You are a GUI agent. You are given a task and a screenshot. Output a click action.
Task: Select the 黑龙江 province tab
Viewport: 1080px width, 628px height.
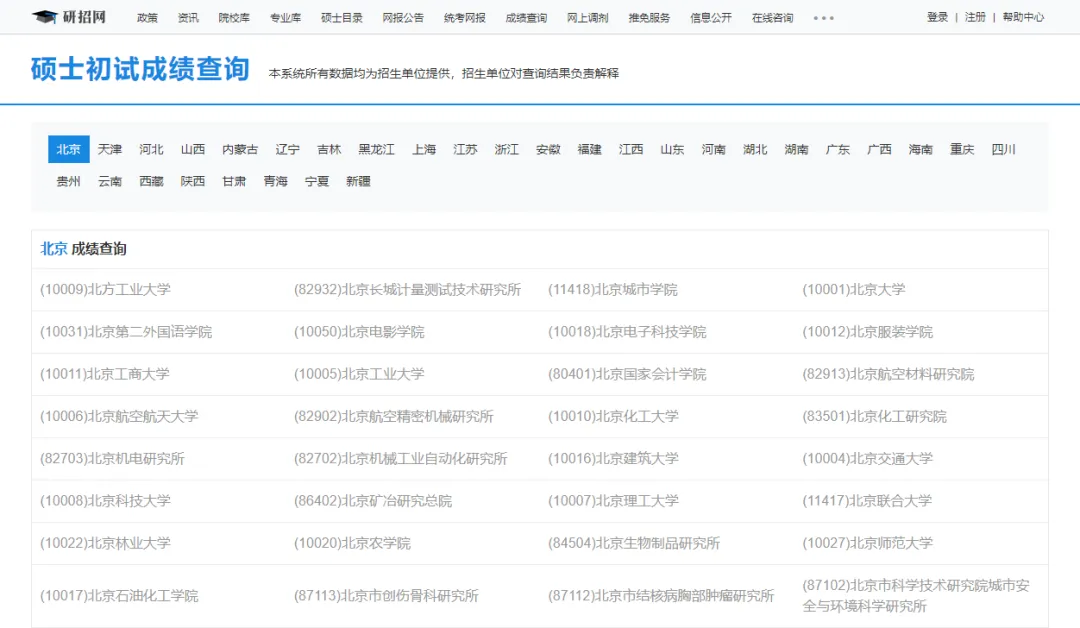(377, 149)
